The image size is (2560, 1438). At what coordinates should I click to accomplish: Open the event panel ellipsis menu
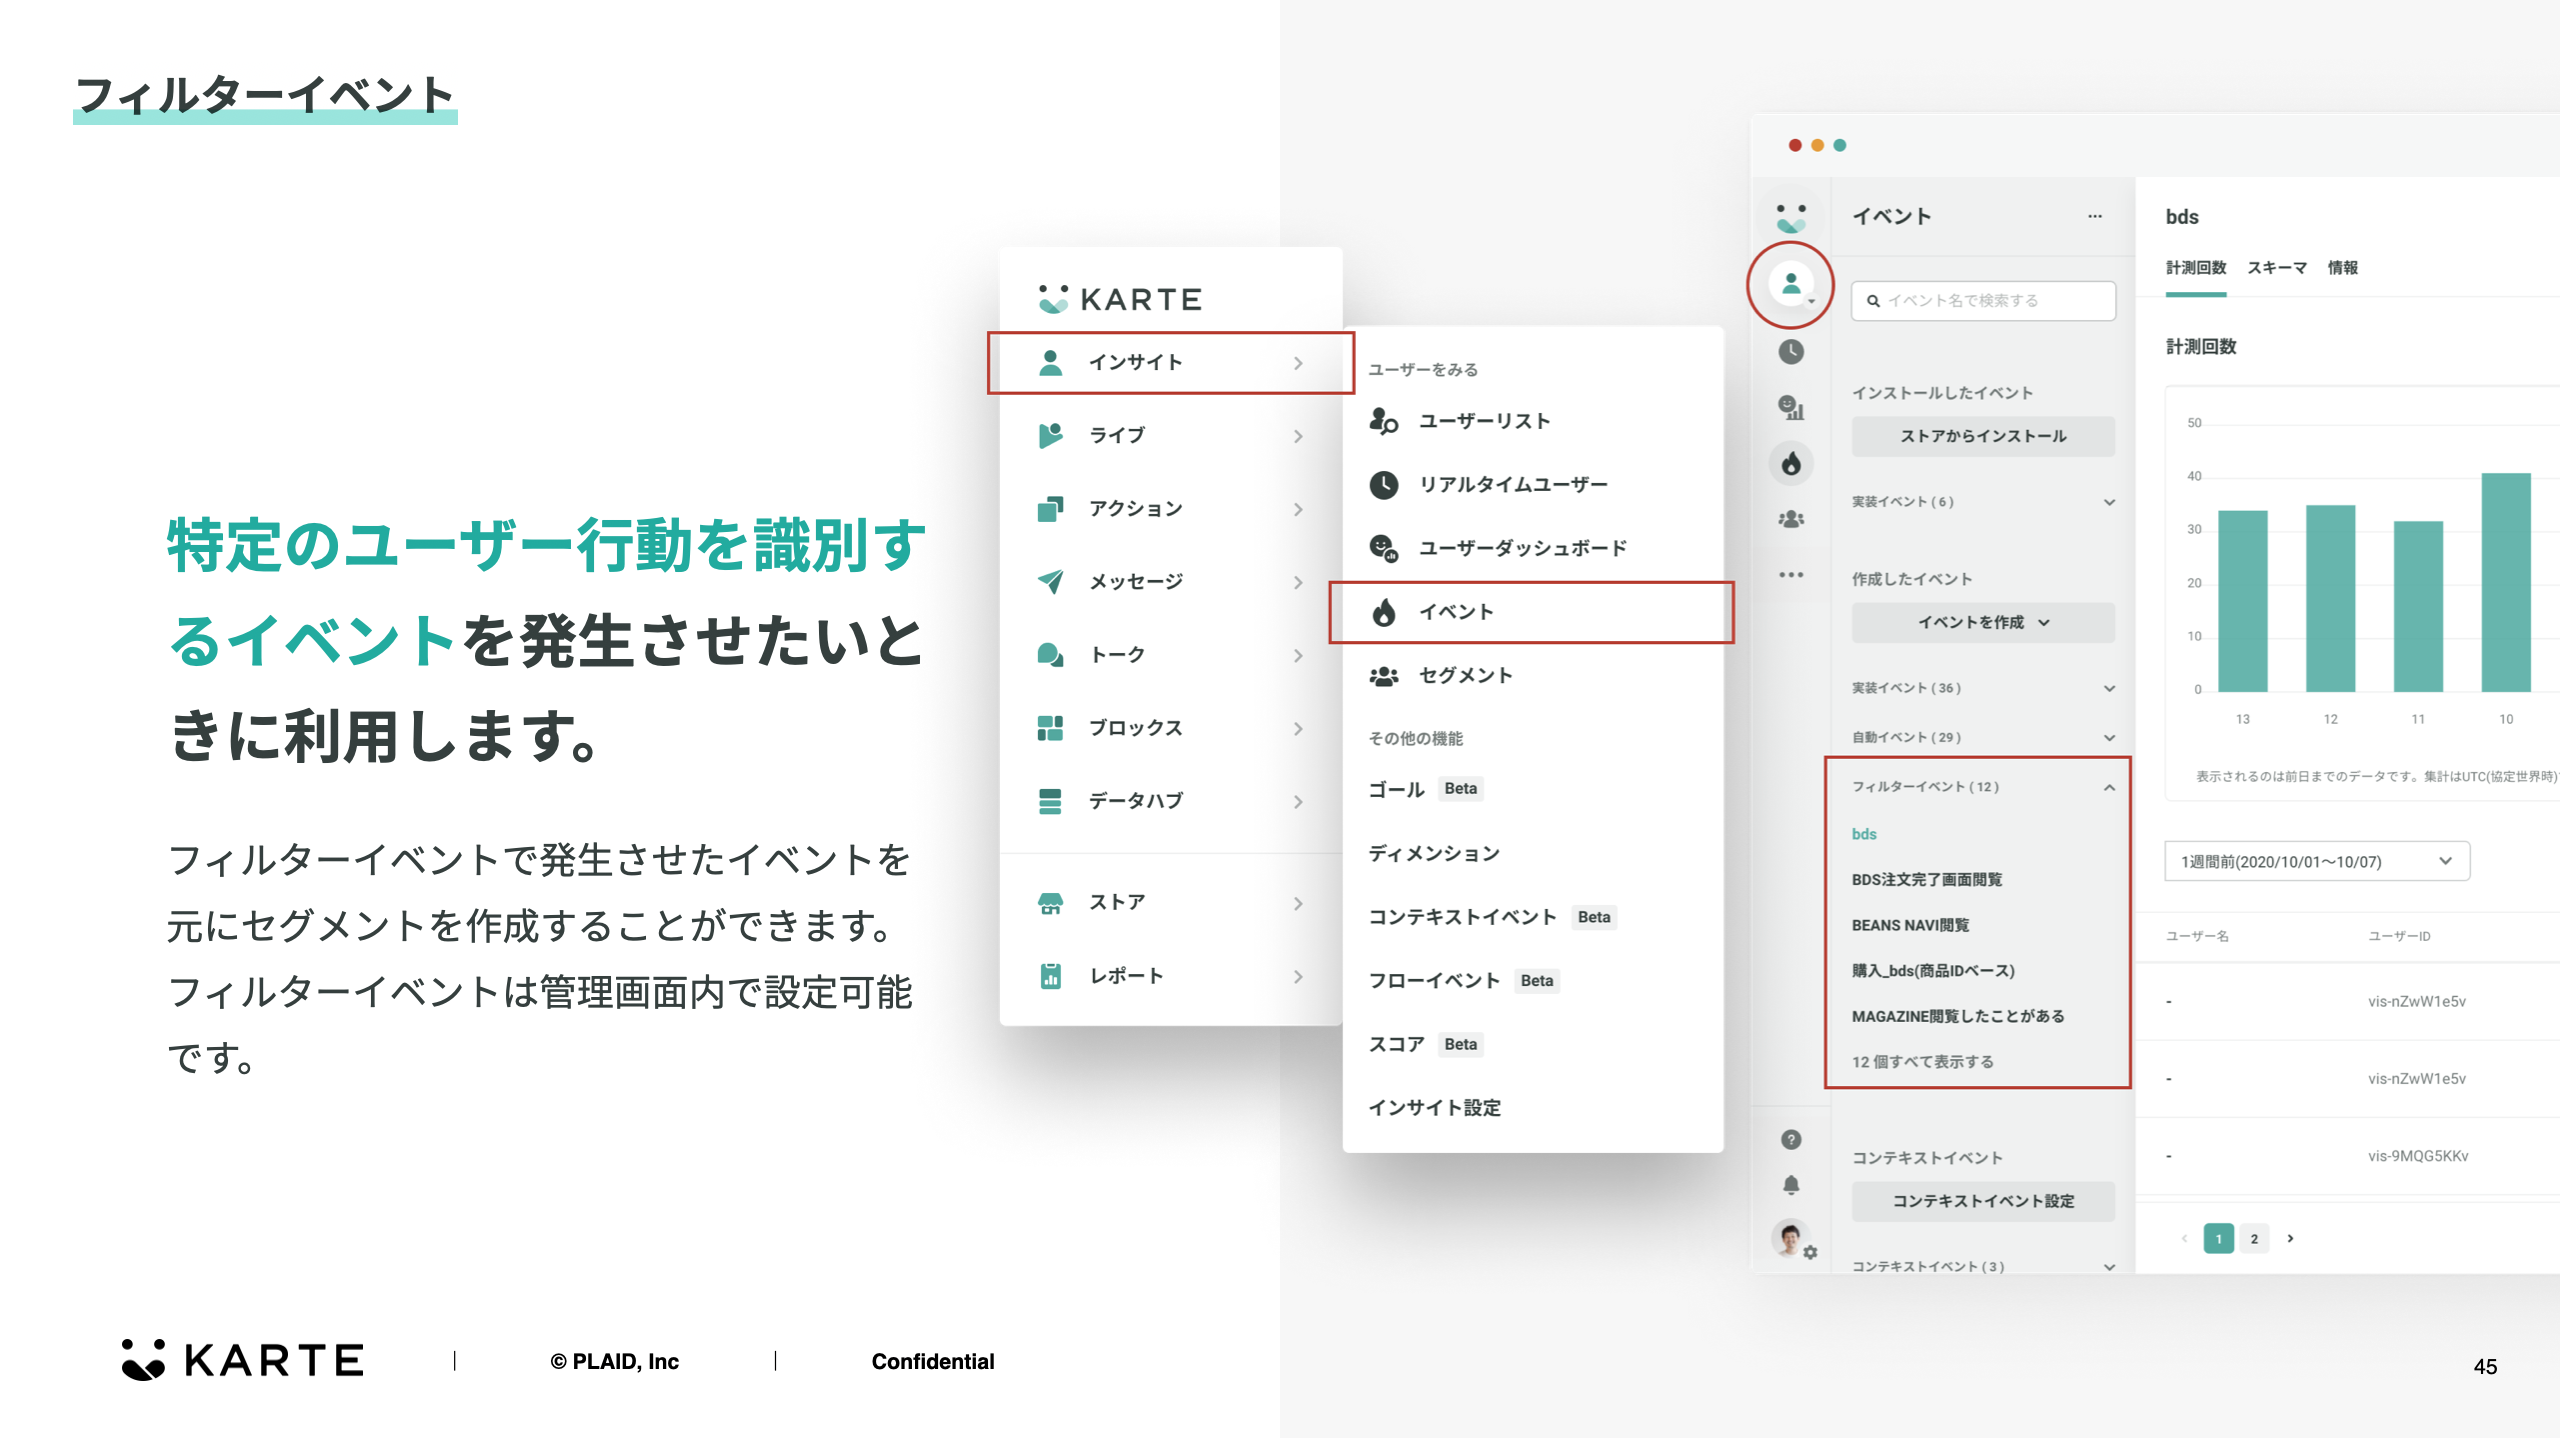(x=2095, y=217)
